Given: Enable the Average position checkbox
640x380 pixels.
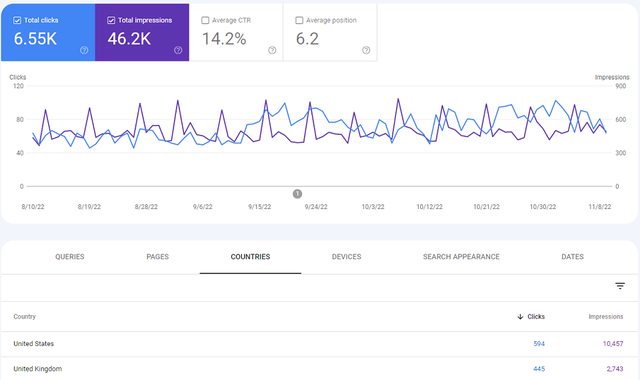Looking at the screenshot, I should (x=299, y=20).
